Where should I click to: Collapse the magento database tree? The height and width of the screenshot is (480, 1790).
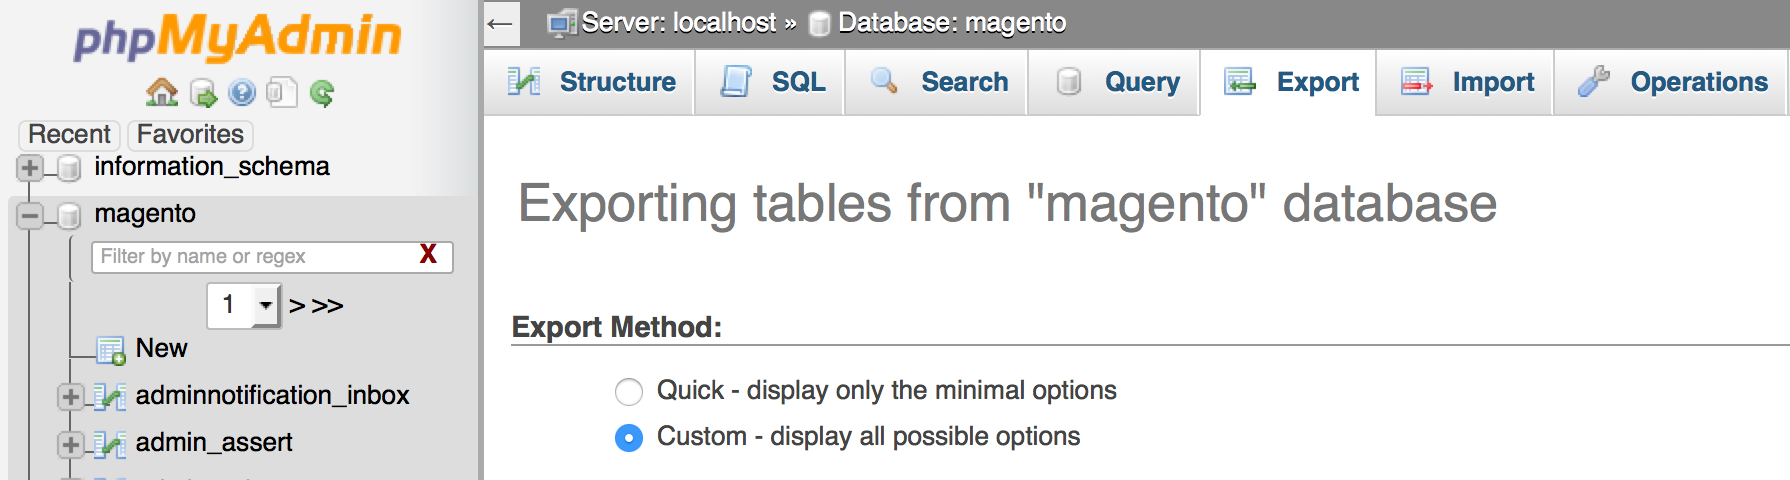tap(30, 214)
